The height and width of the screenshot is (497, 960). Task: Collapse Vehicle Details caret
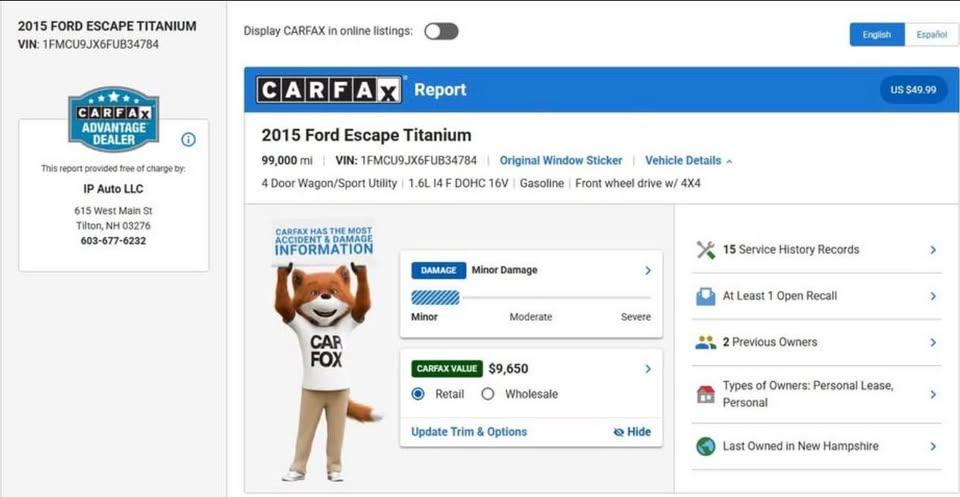pos(729,162)
